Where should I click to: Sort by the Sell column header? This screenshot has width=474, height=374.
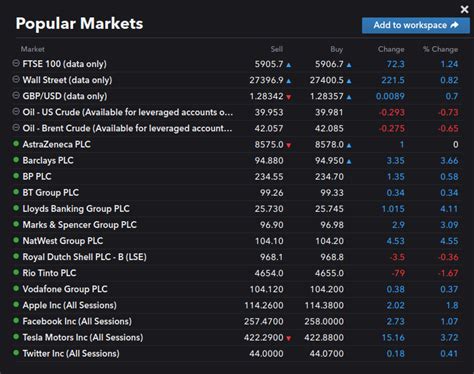click(x=277, y=49)
